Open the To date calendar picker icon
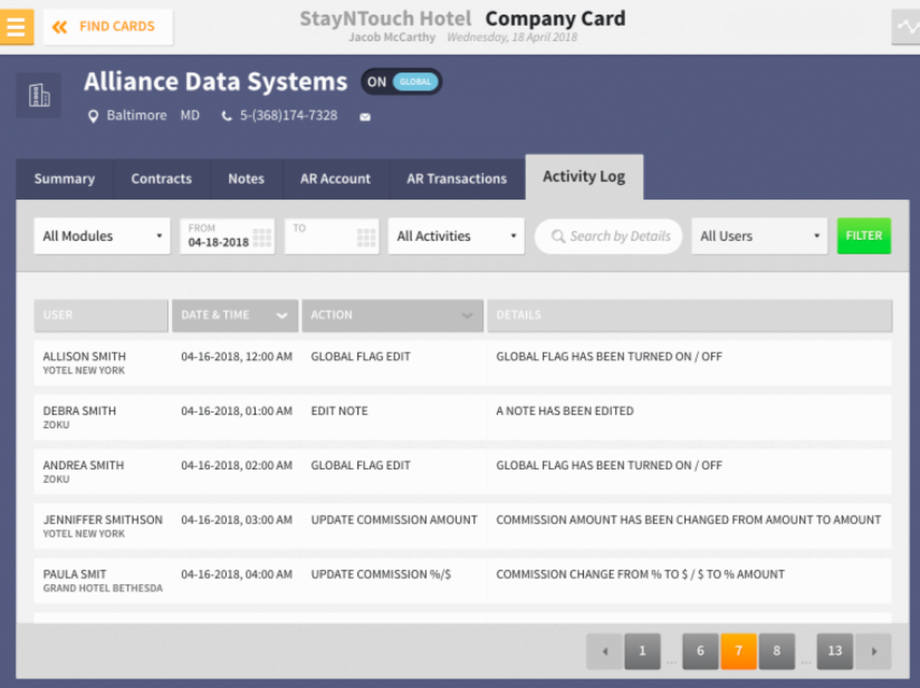Viewport: 920px width, 688px height. [366, 238]
